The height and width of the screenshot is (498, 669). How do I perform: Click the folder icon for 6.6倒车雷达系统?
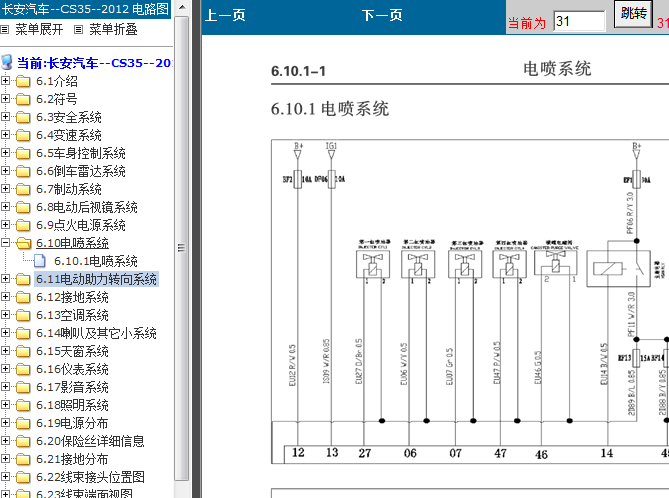[x=23, y=171]
